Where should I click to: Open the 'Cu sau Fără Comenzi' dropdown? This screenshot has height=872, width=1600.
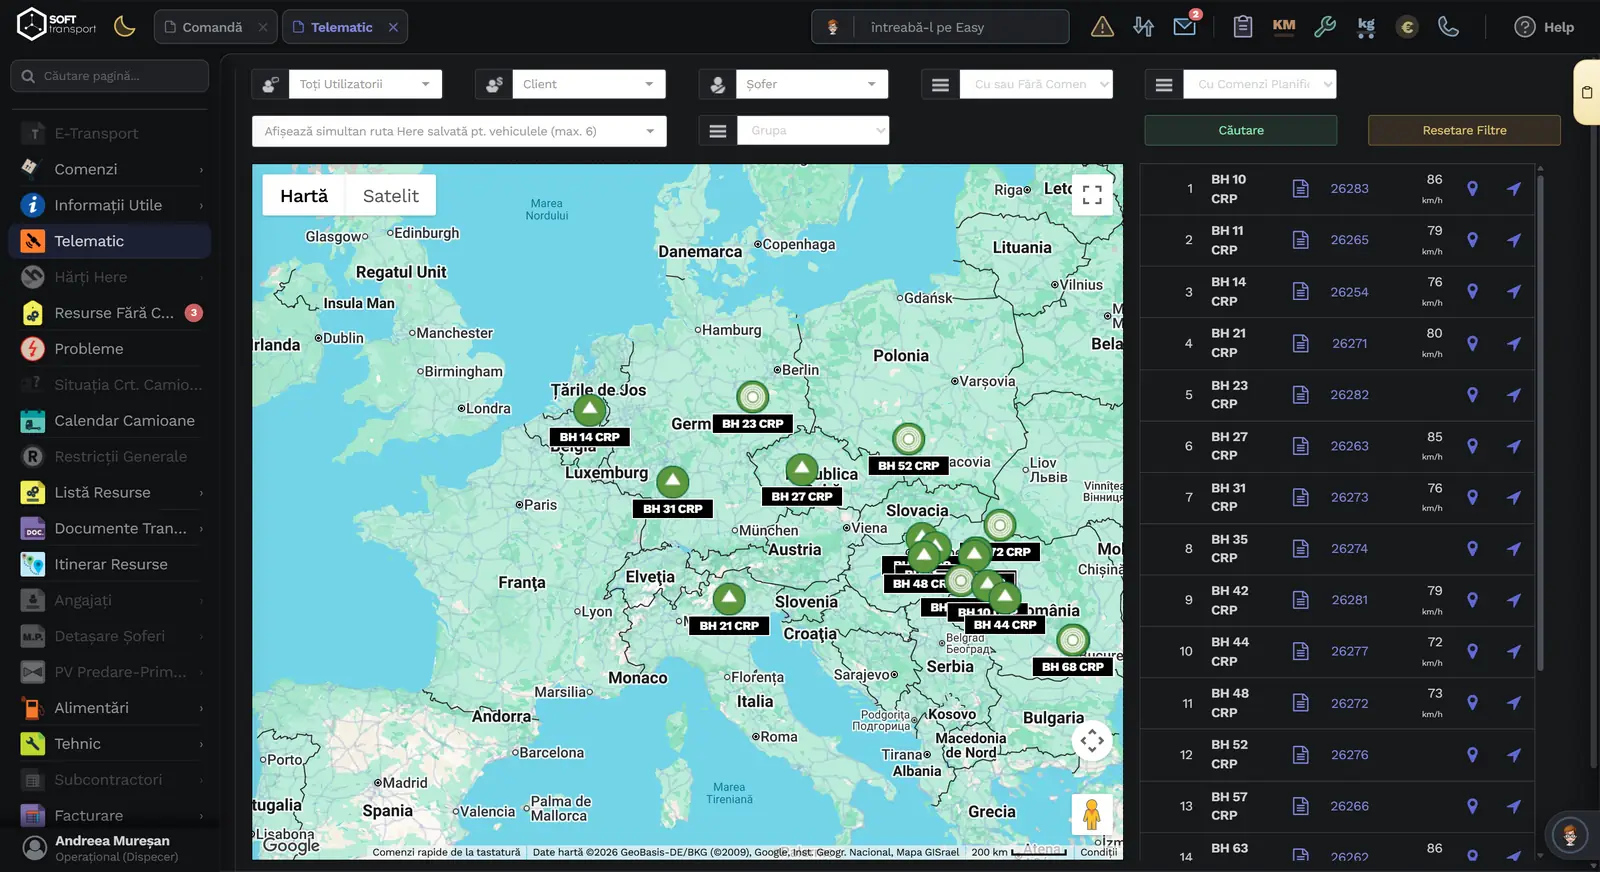tap(1036, 84)
